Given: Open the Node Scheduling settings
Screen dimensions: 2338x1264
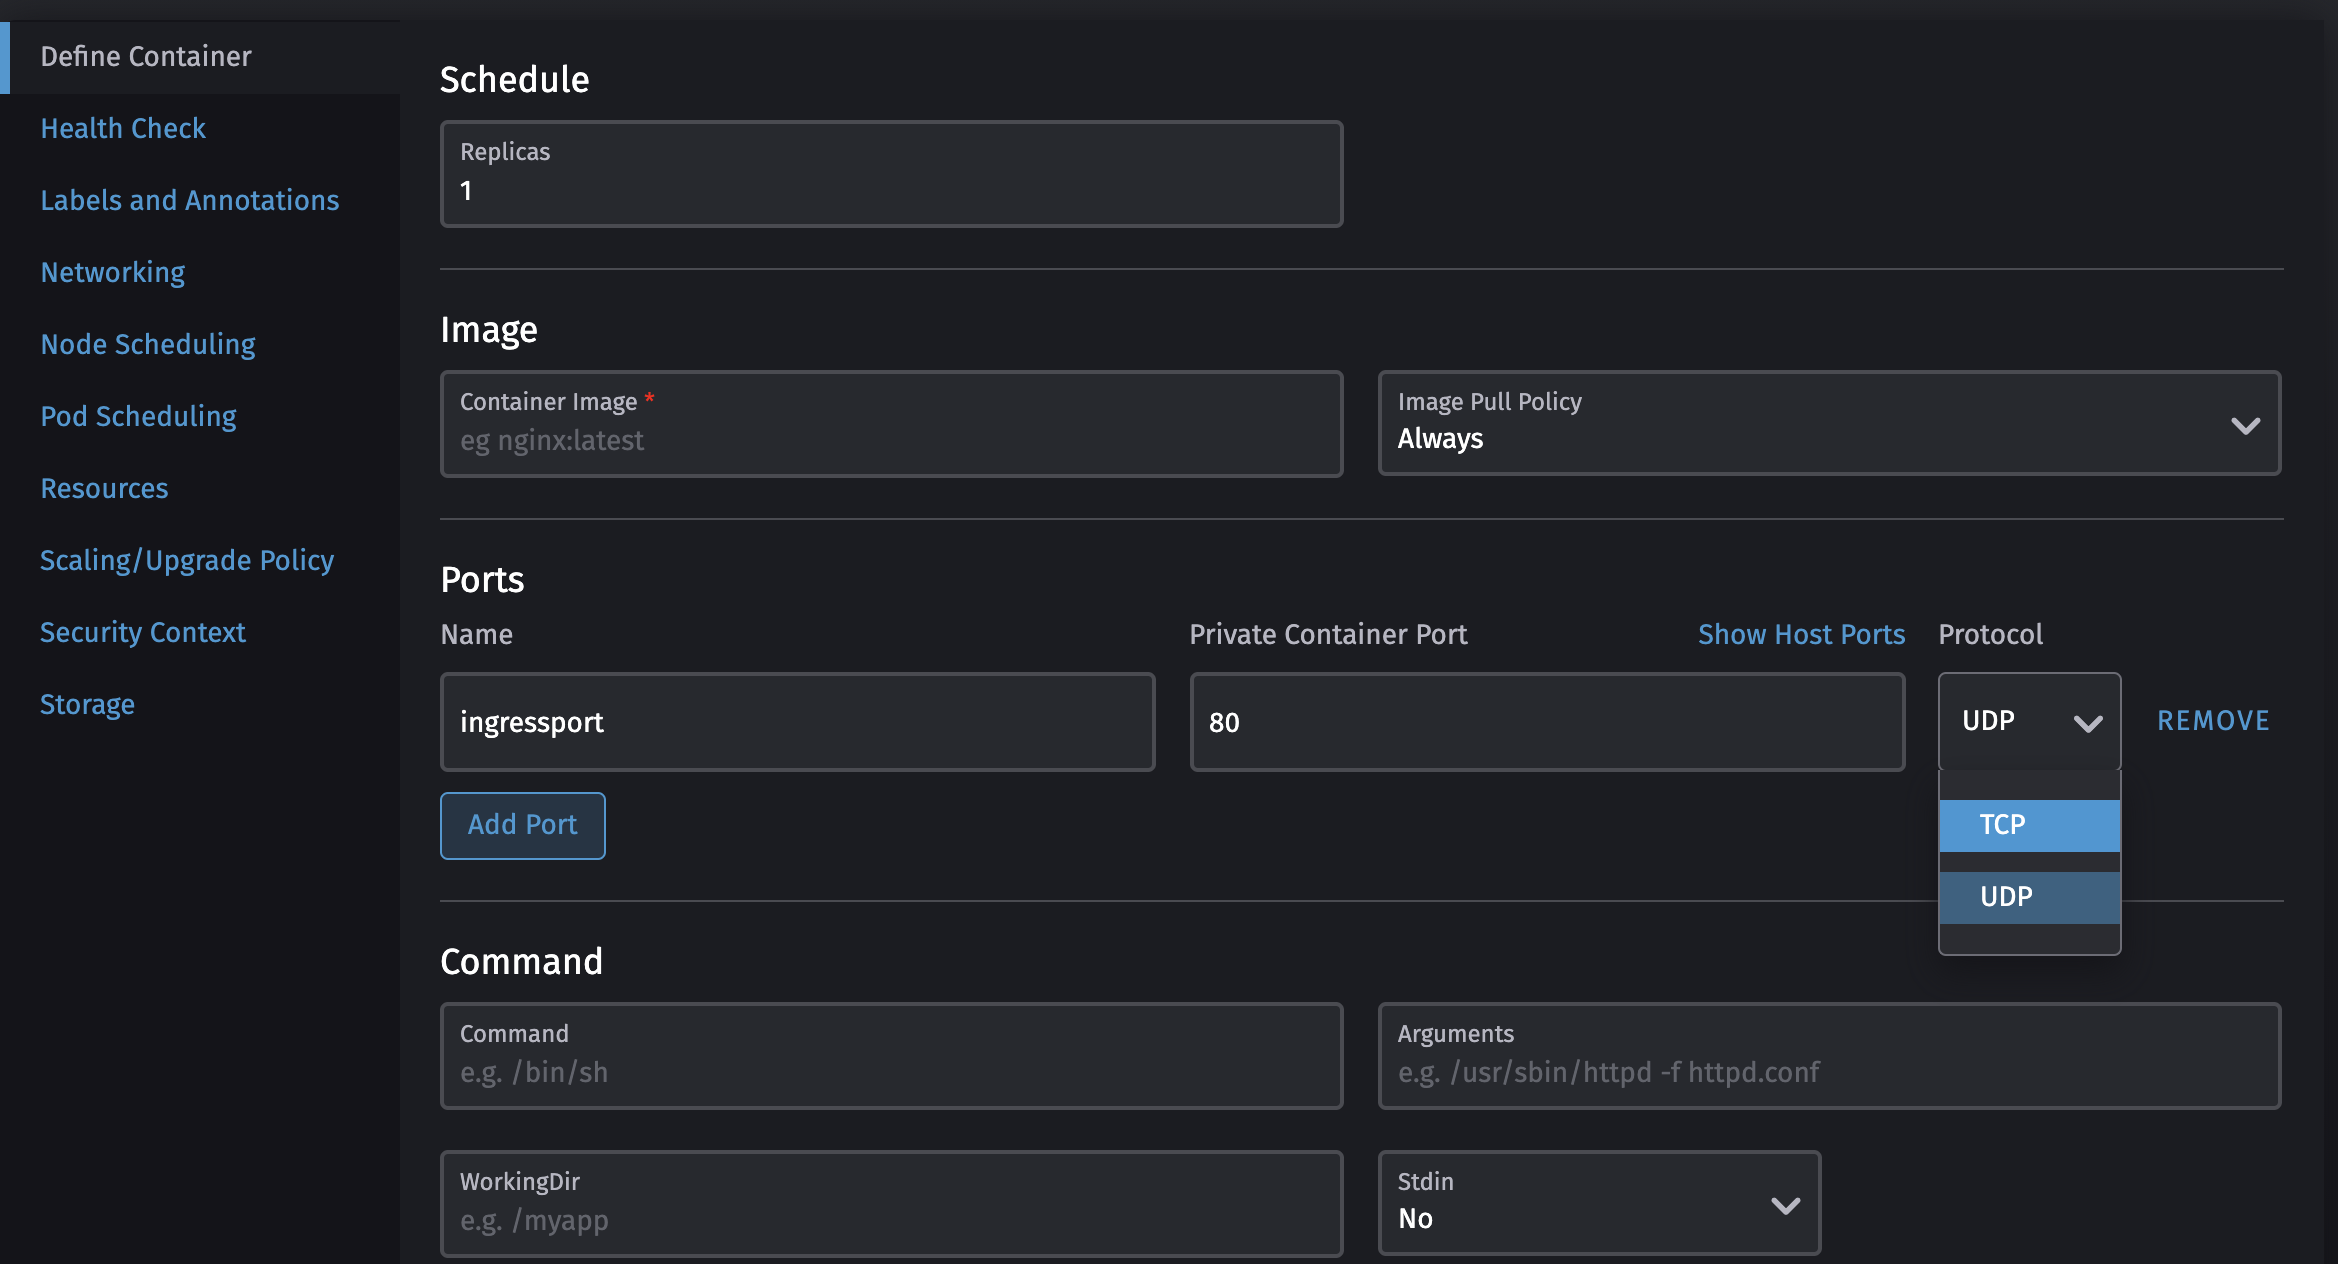Looking at the screenshot, I should [x=147, y=344].
